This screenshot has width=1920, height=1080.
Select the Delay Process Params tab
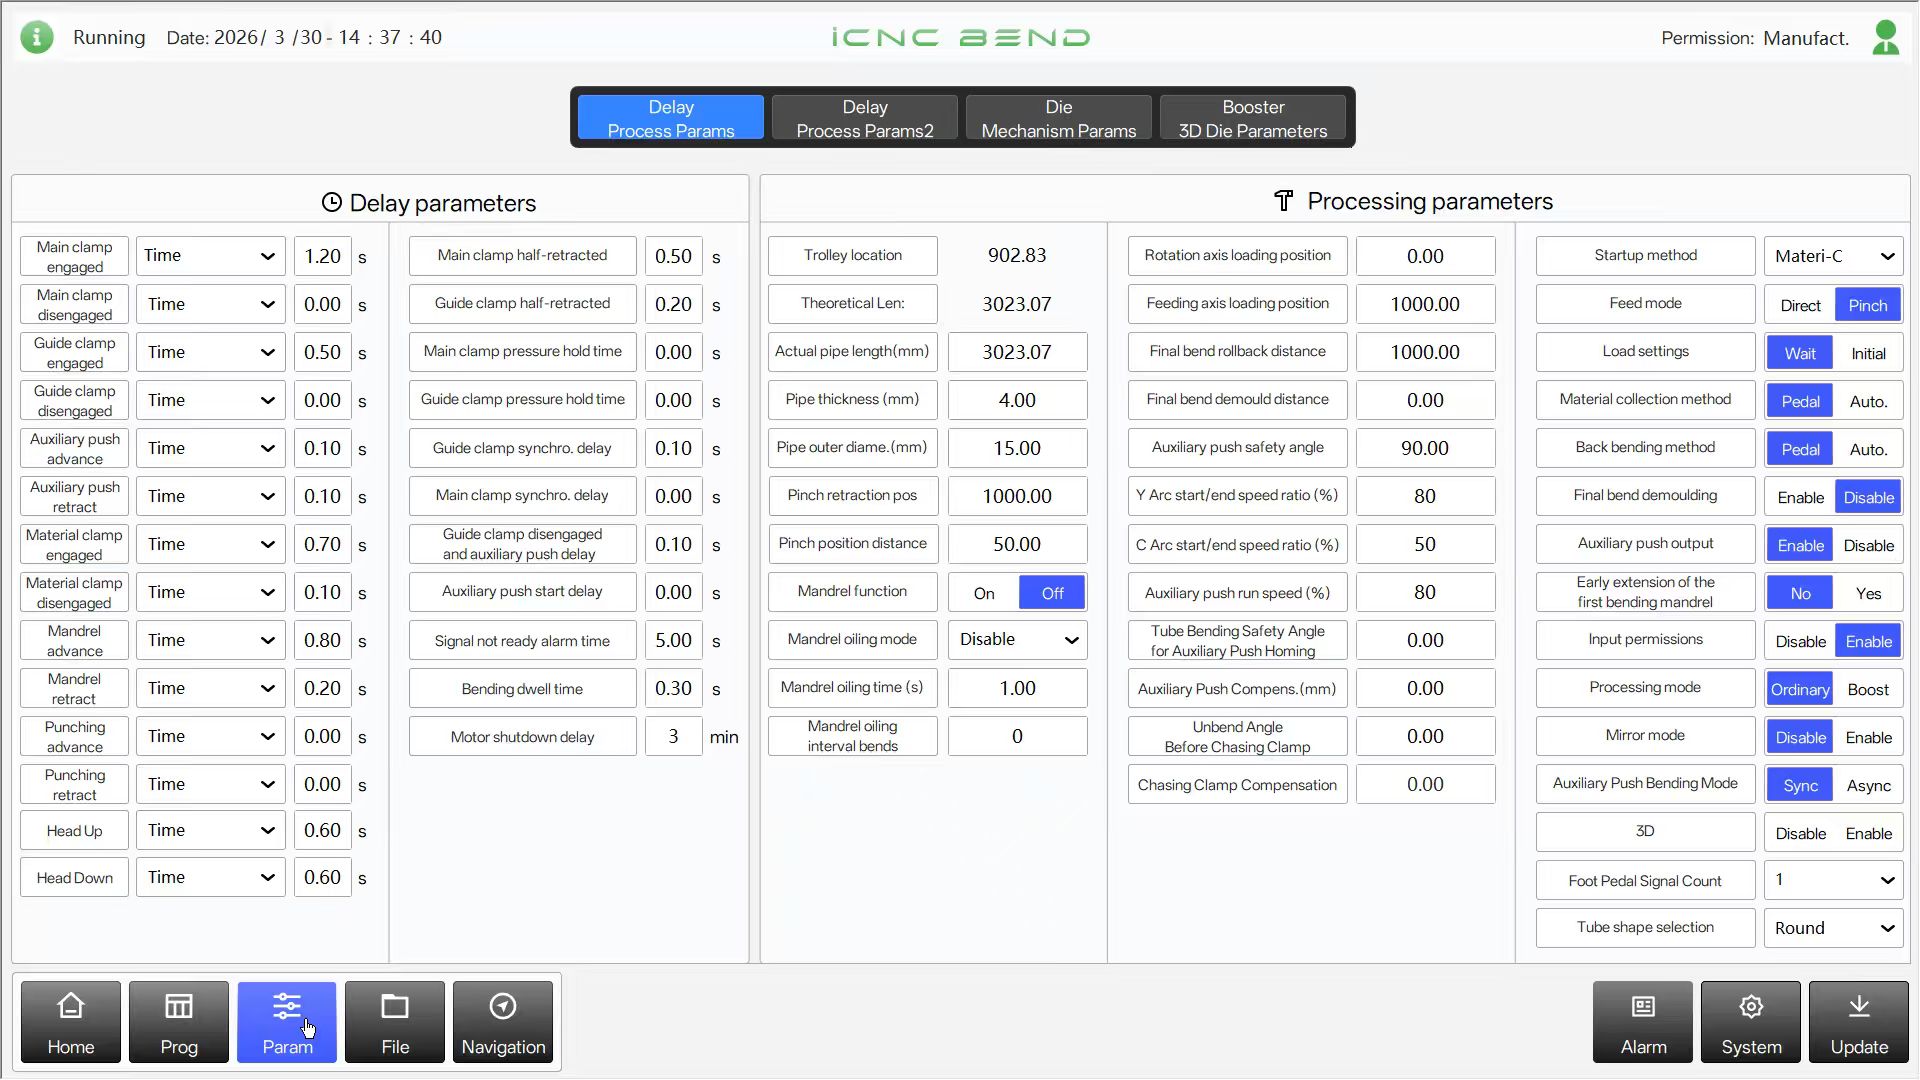(x=671, y=118)
